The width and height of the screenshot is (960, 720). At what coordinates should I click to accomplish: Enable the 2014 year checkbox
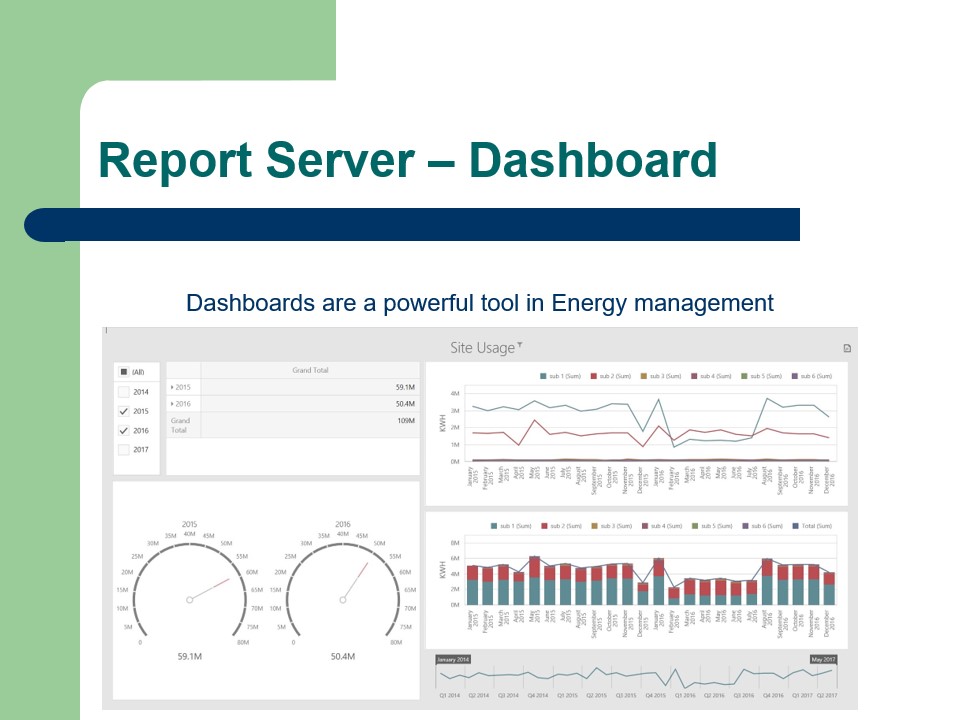124,392
